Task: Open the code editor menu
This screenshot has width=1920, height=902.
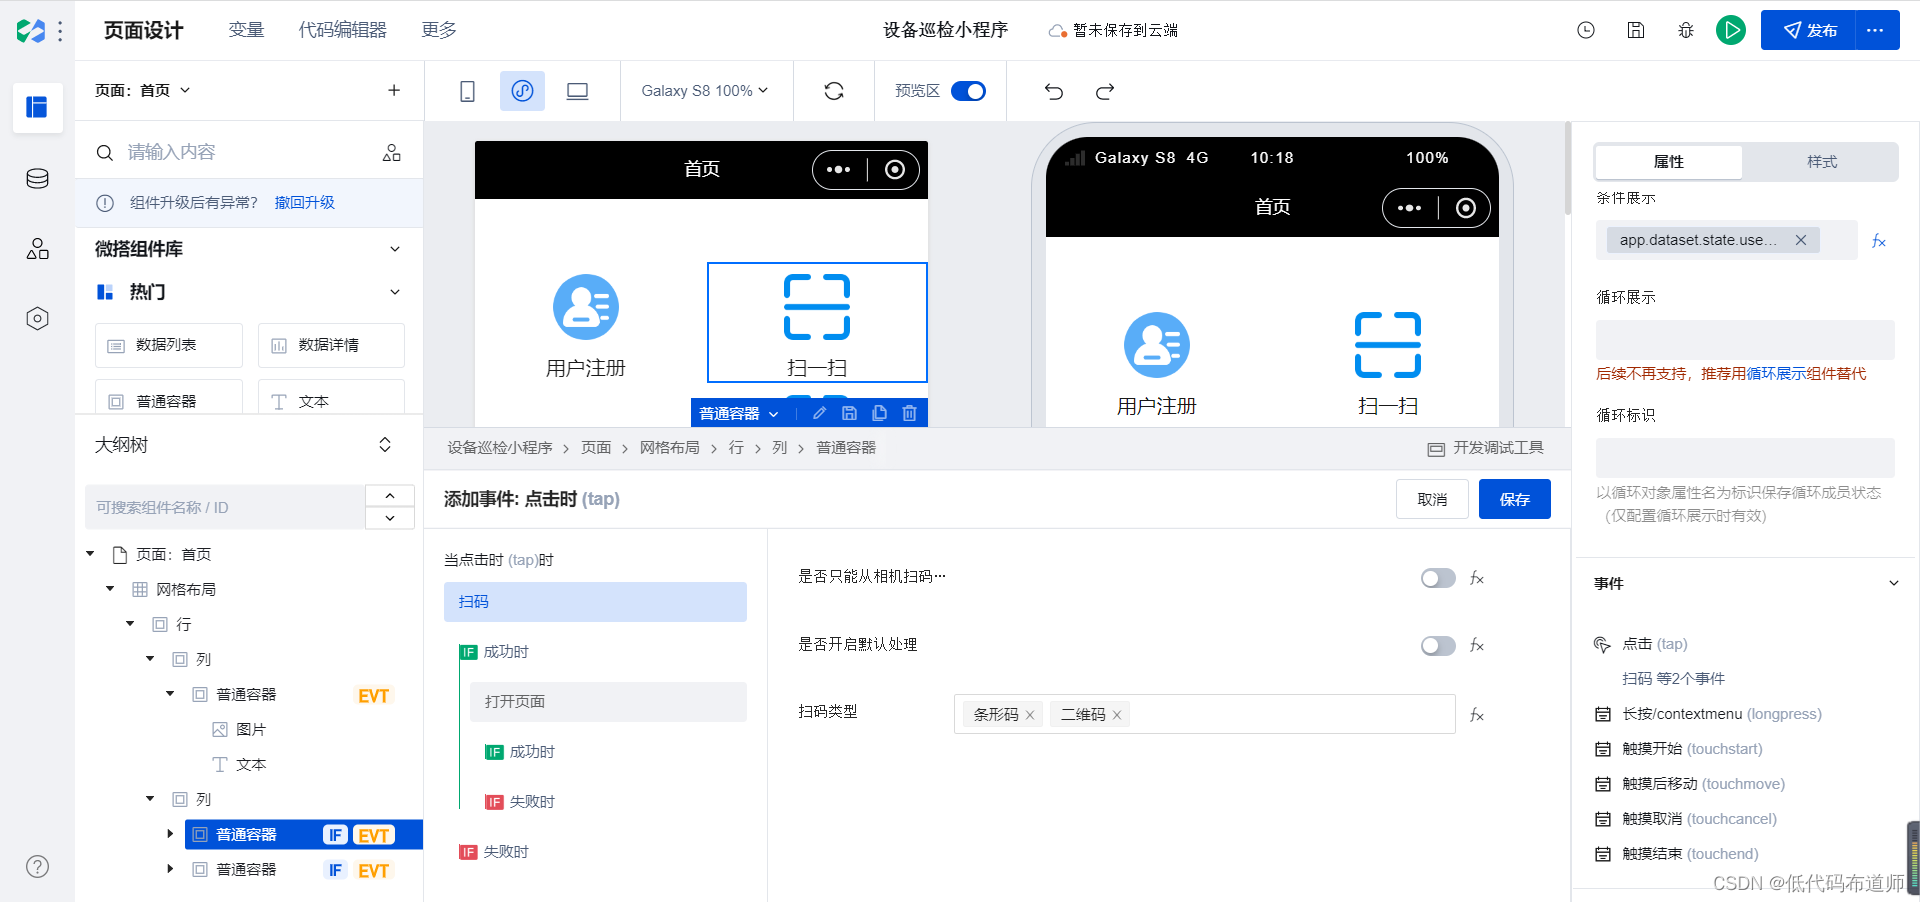Action: (342, 30)
